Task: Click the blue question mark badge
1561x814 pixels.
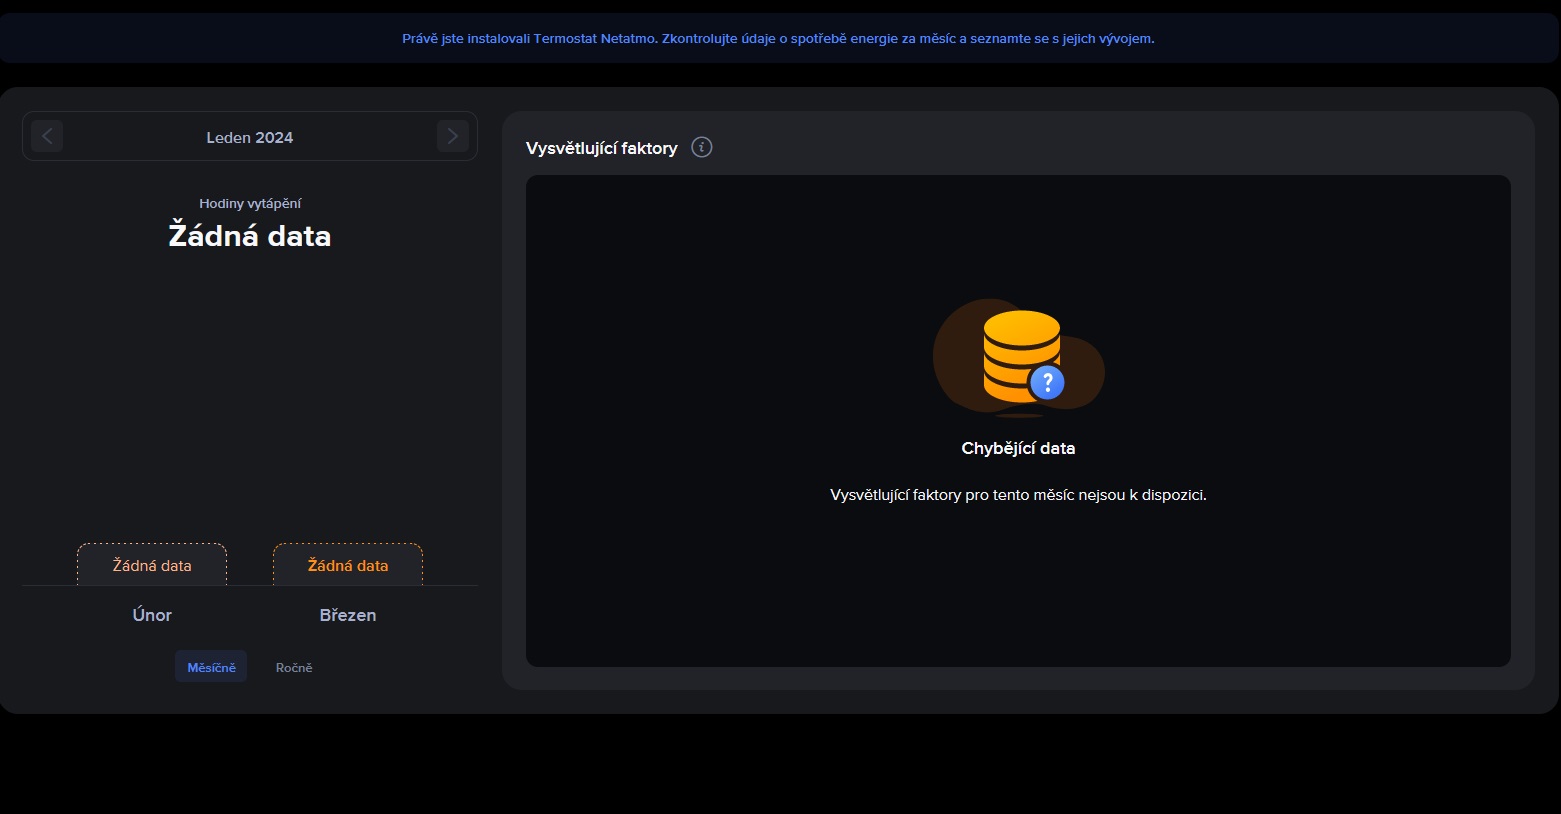Action: (x=1047, y=381)
